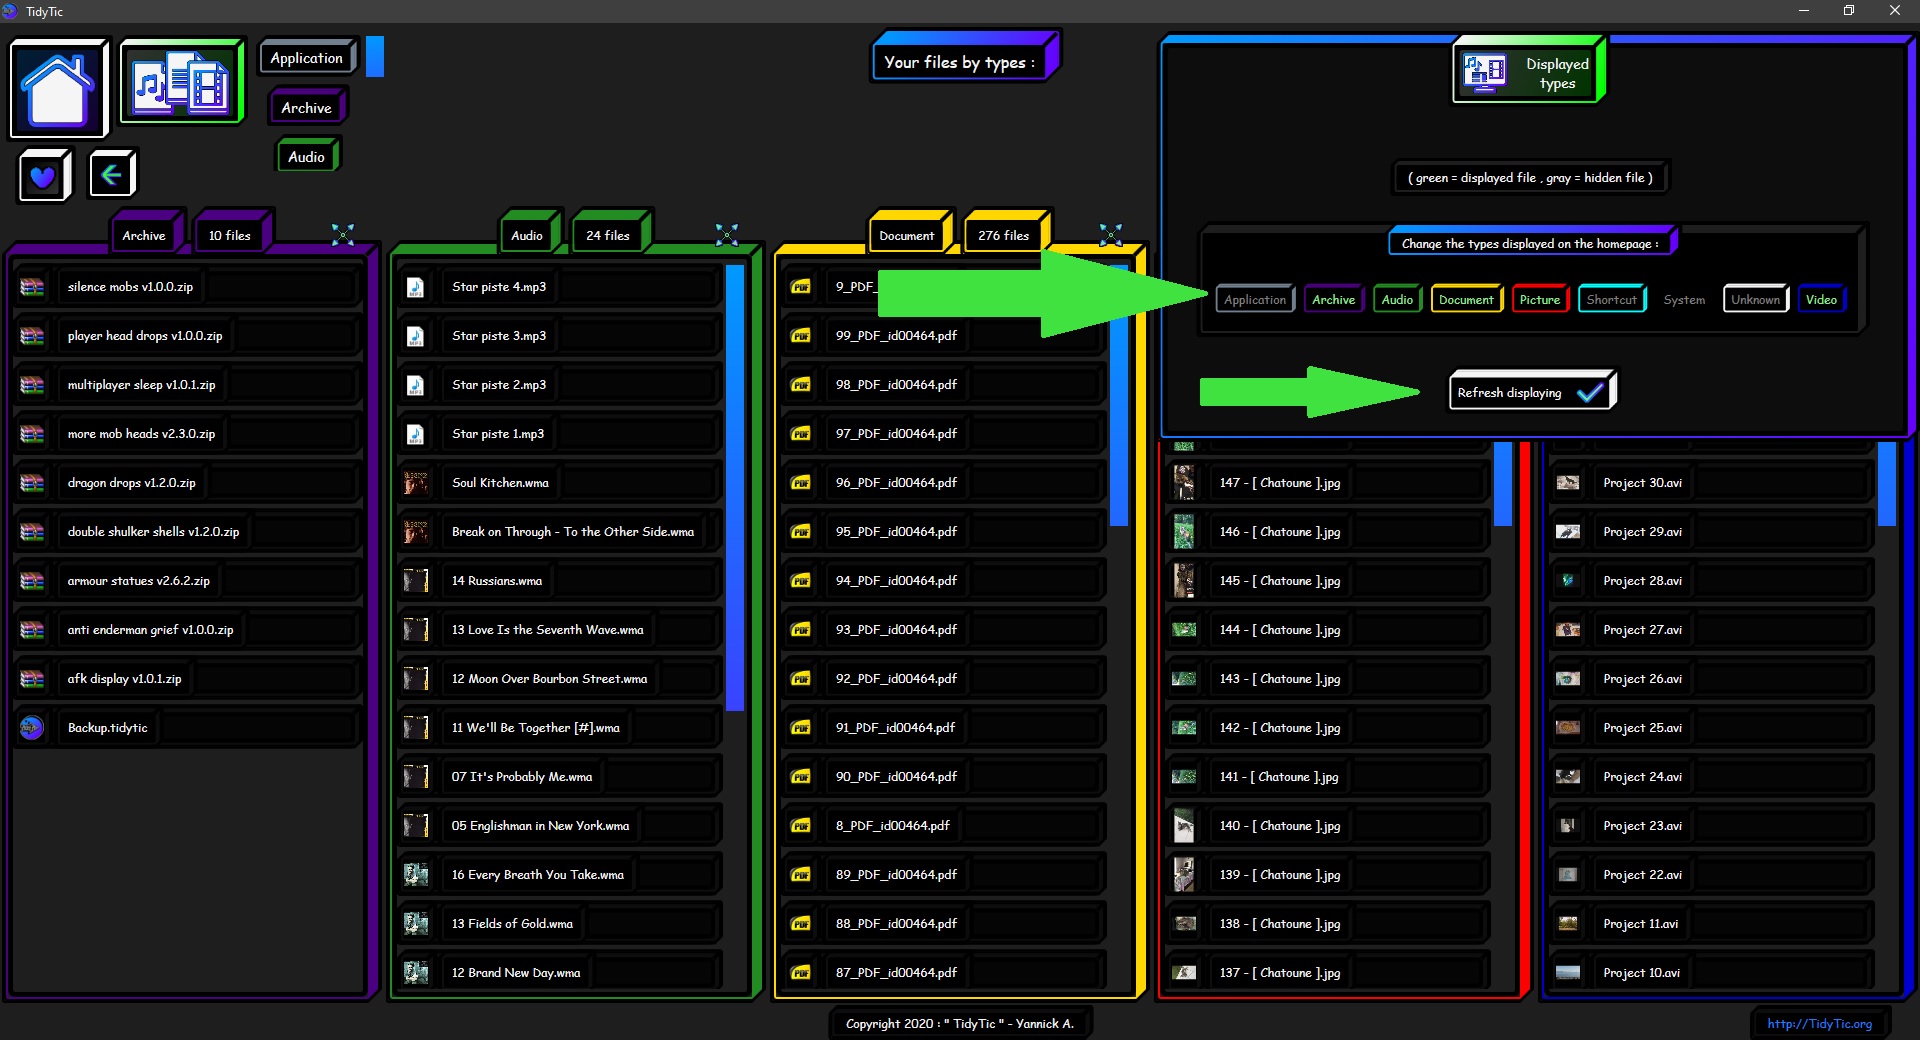Viewport: 1920px width, 1040px height.
Task: Open armour statues v2.6.2.zip
Action: pos(189,581)
